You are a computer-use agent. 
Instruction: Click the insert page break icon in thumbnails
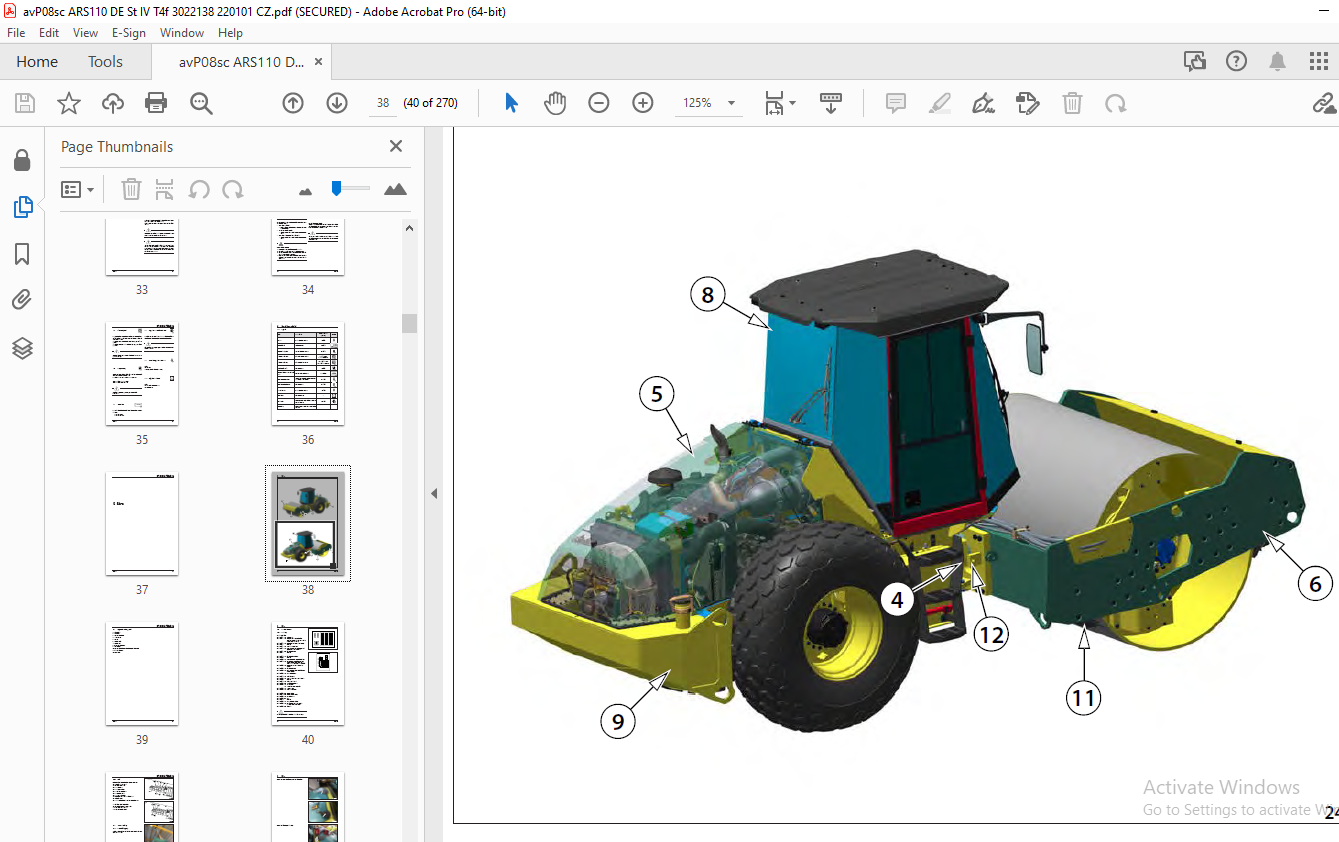(165, 189)
